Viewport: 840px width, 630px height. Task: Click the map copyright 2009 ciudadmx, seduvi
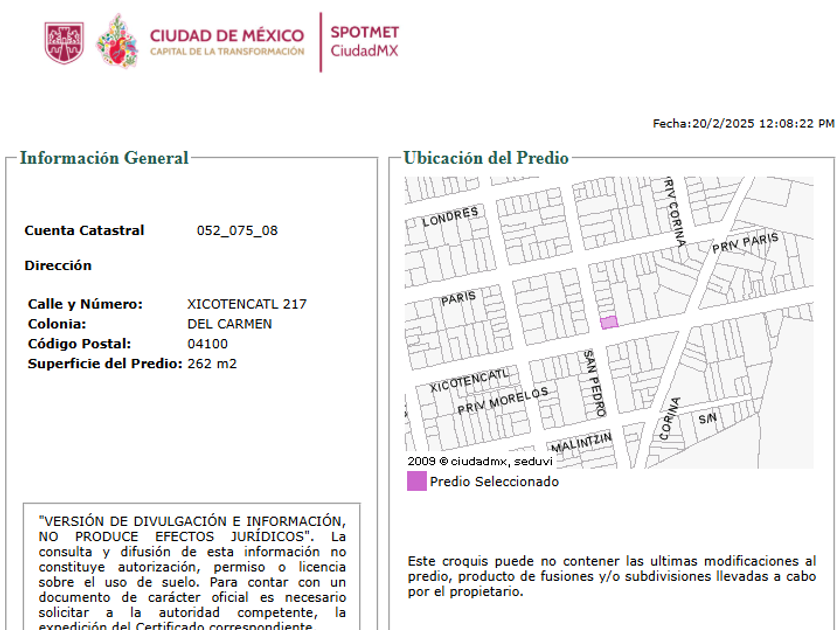coord(479,461)
